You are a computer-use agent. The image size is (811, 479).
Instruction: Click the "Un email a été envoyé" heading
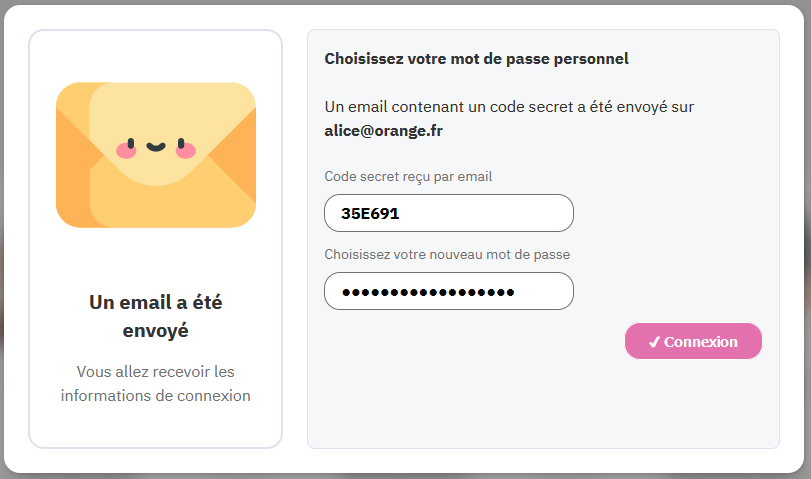click(x=155, y=315)
